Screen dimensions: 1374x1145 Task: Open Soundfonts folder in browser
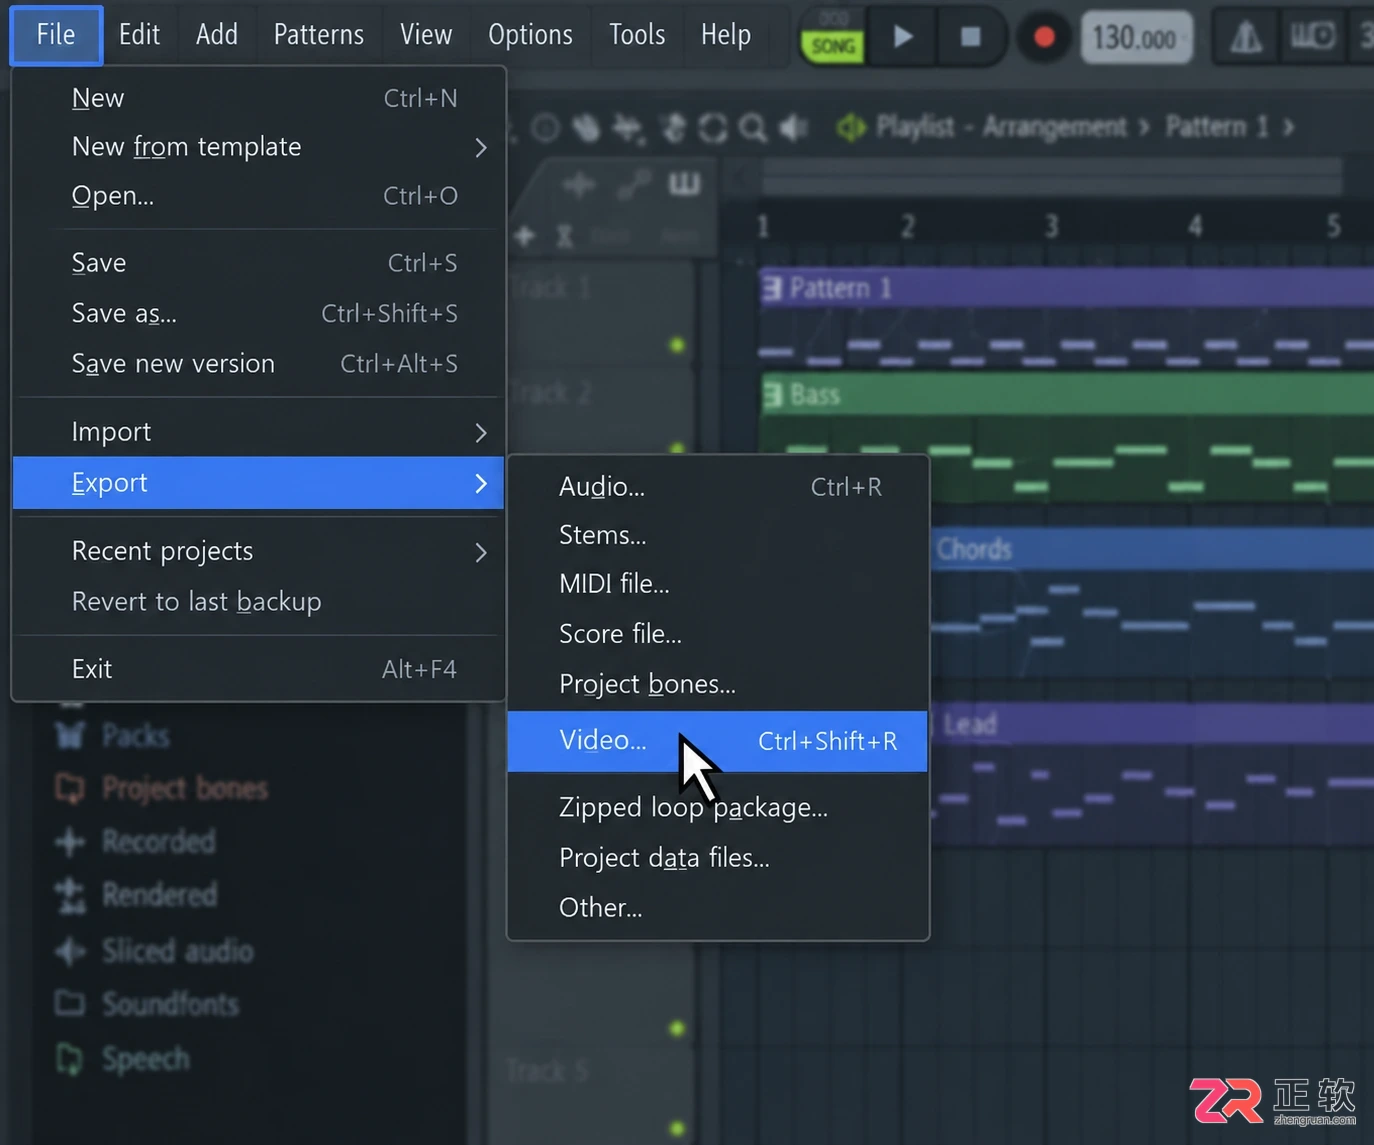click(147, 1004)
